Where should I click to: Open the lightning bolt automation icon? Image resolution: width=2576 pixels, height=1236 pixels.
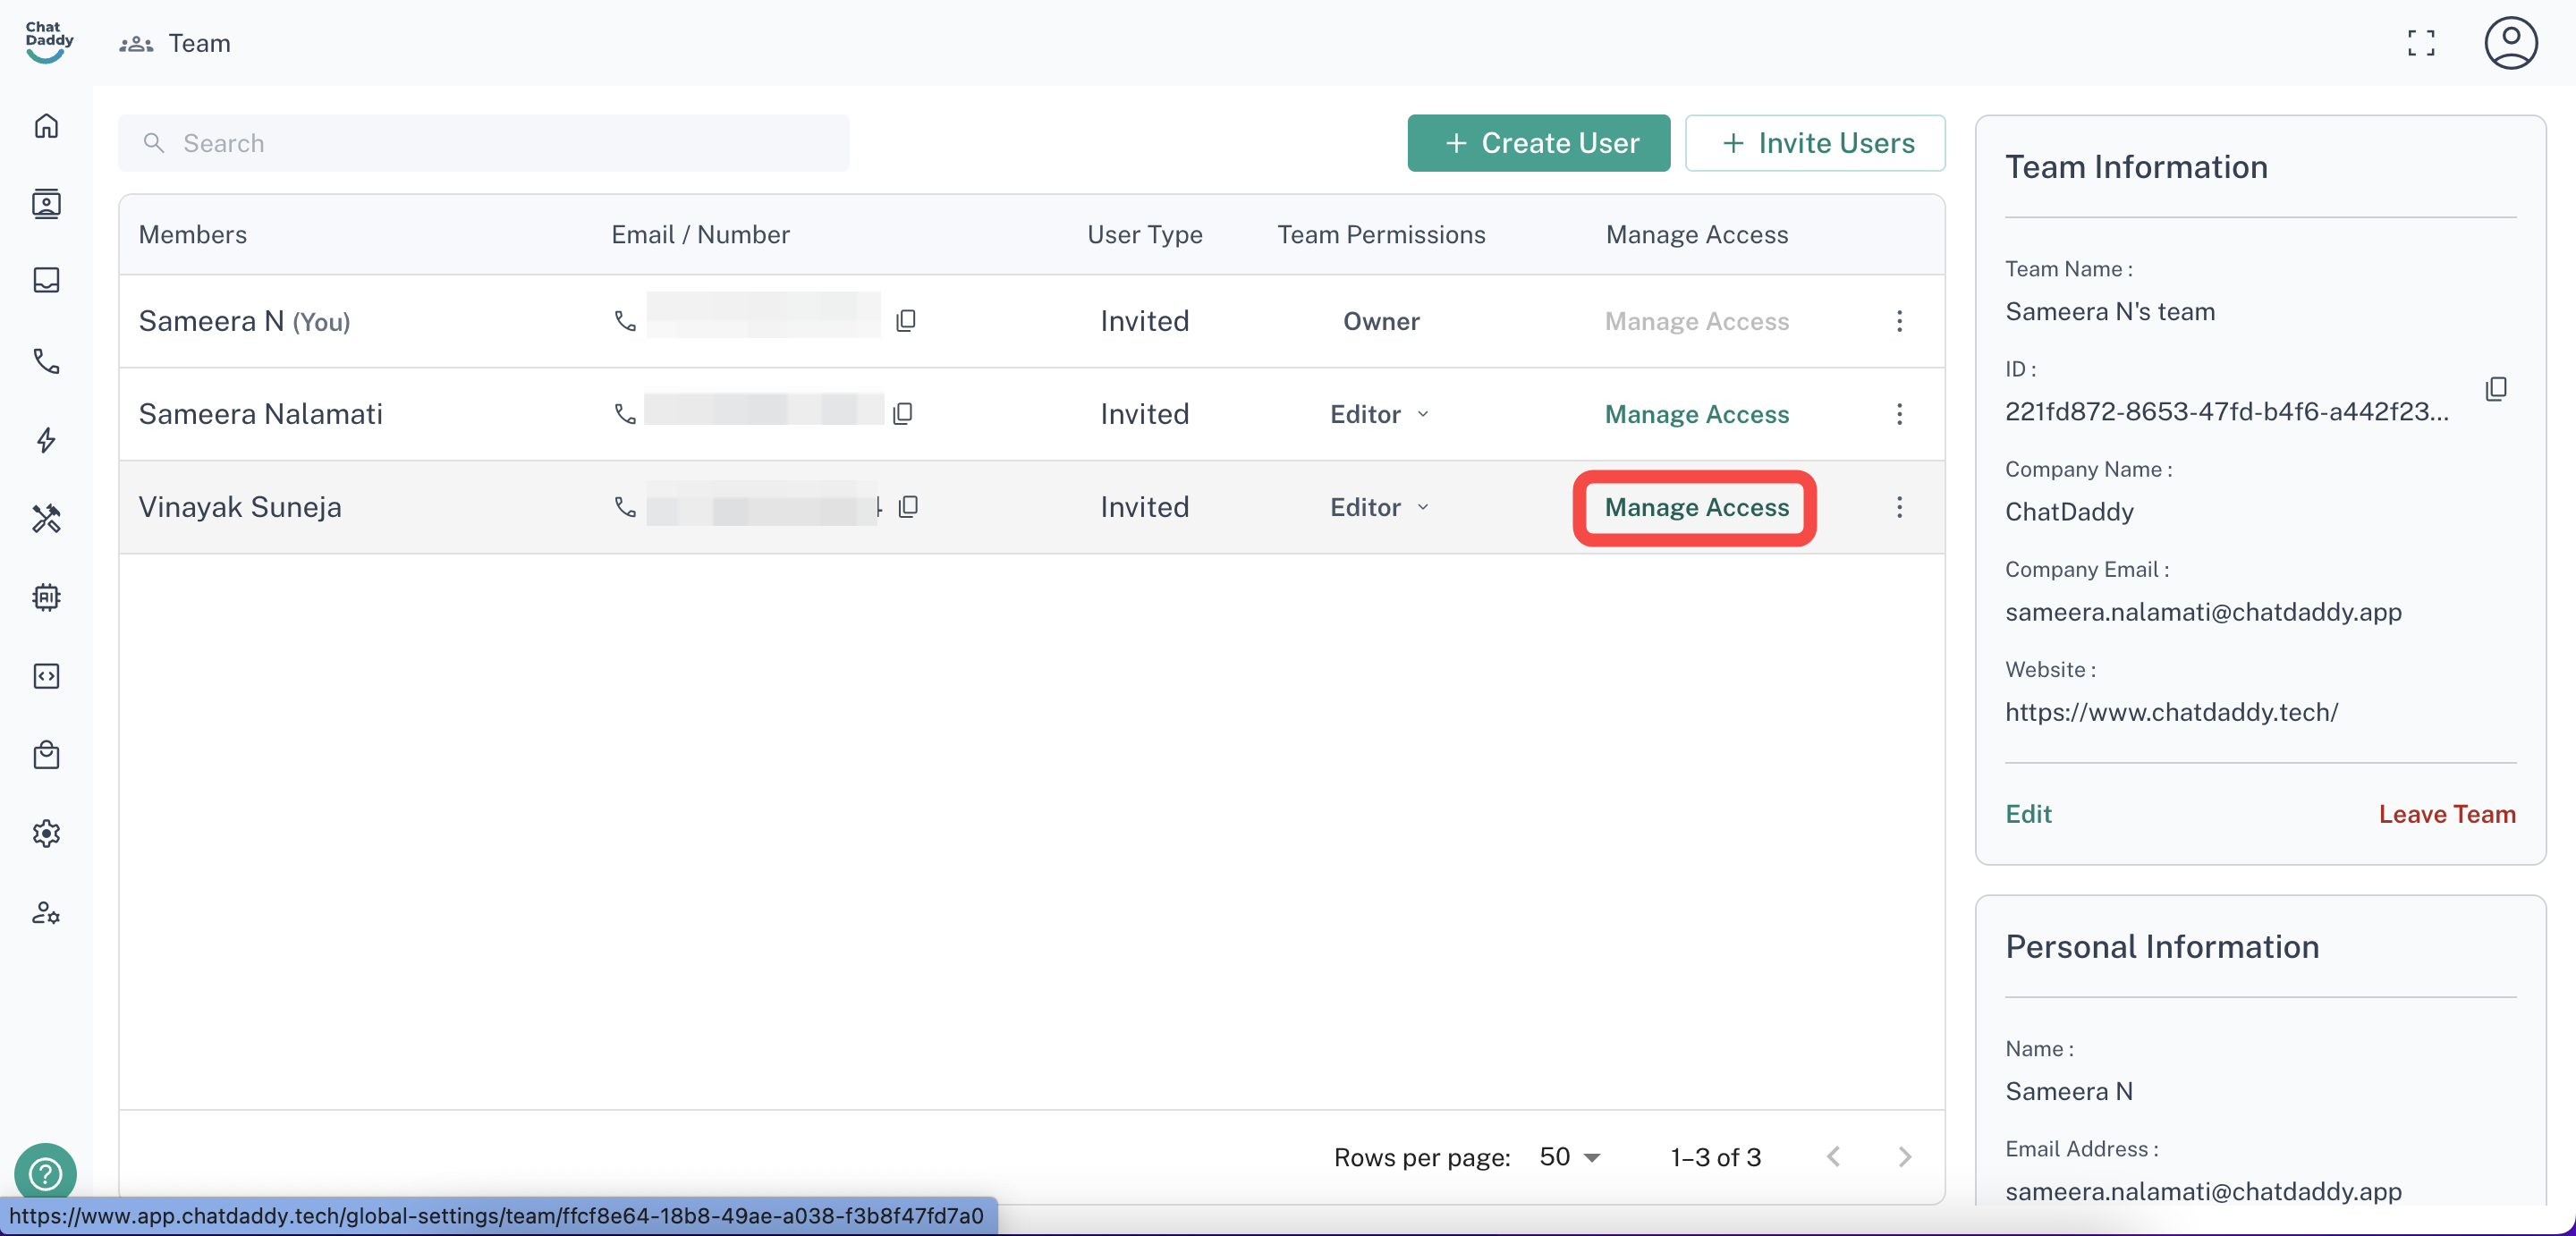46,440
